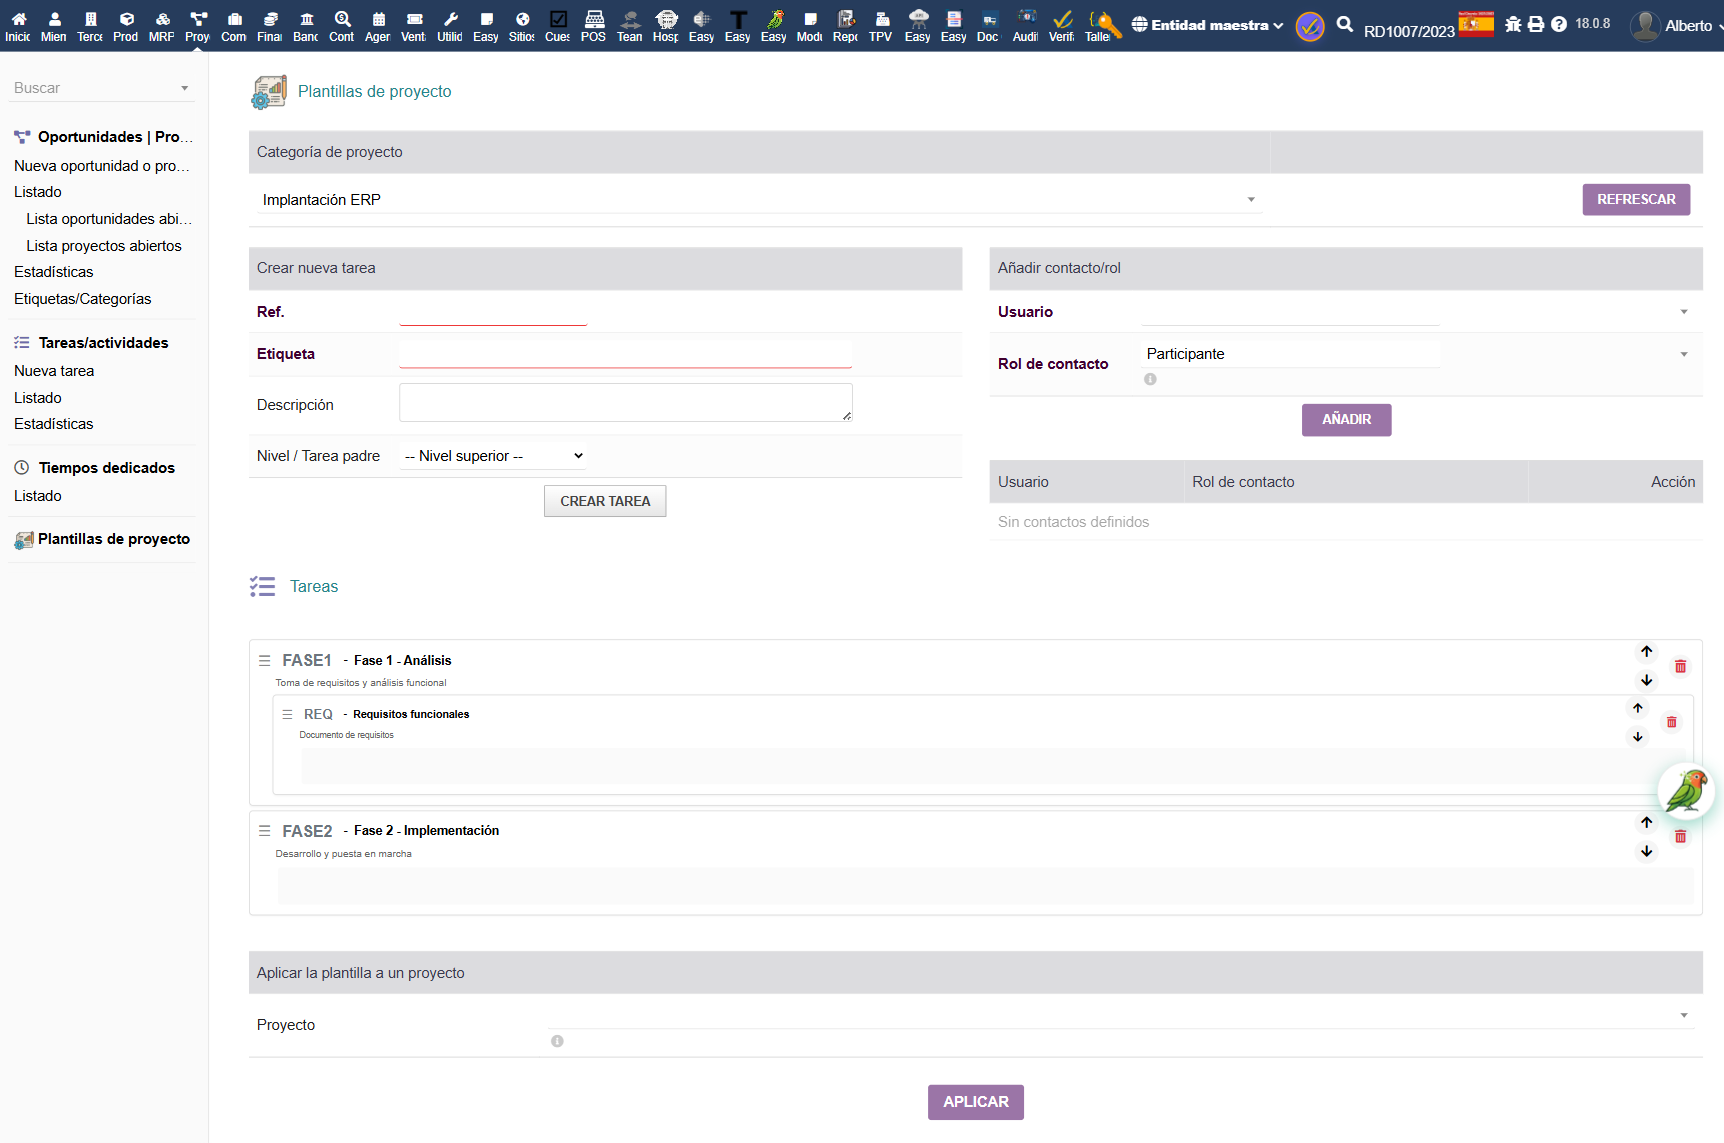Delete the FASE1 task with trash icon
The width and height of the screenshot is (1724, 1143).
click(1680, 666)
